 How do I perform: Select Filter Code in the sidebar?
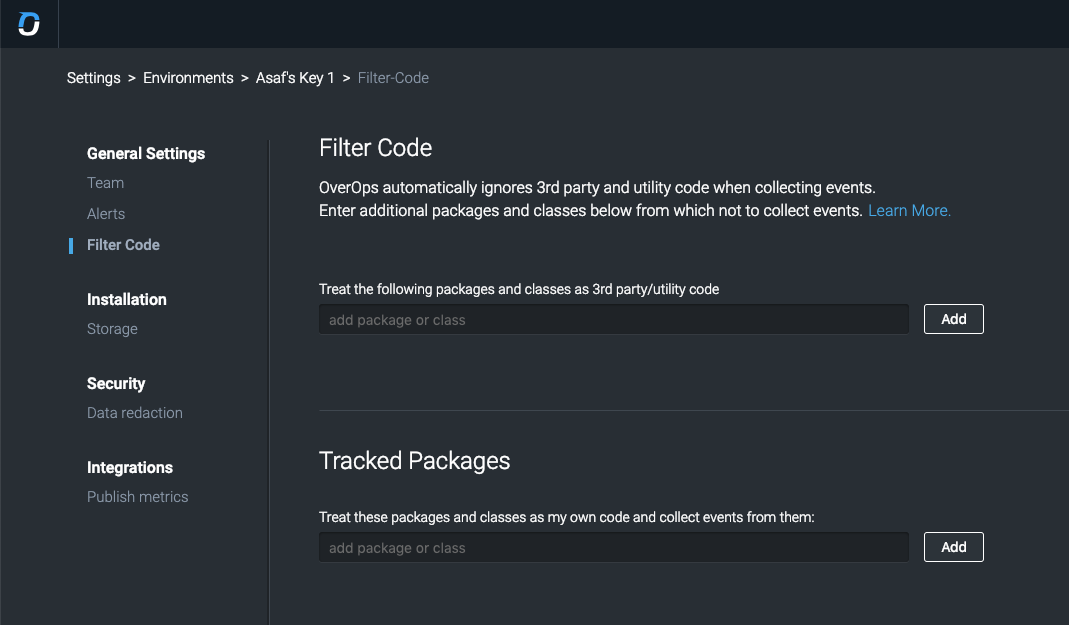point(123,245)
